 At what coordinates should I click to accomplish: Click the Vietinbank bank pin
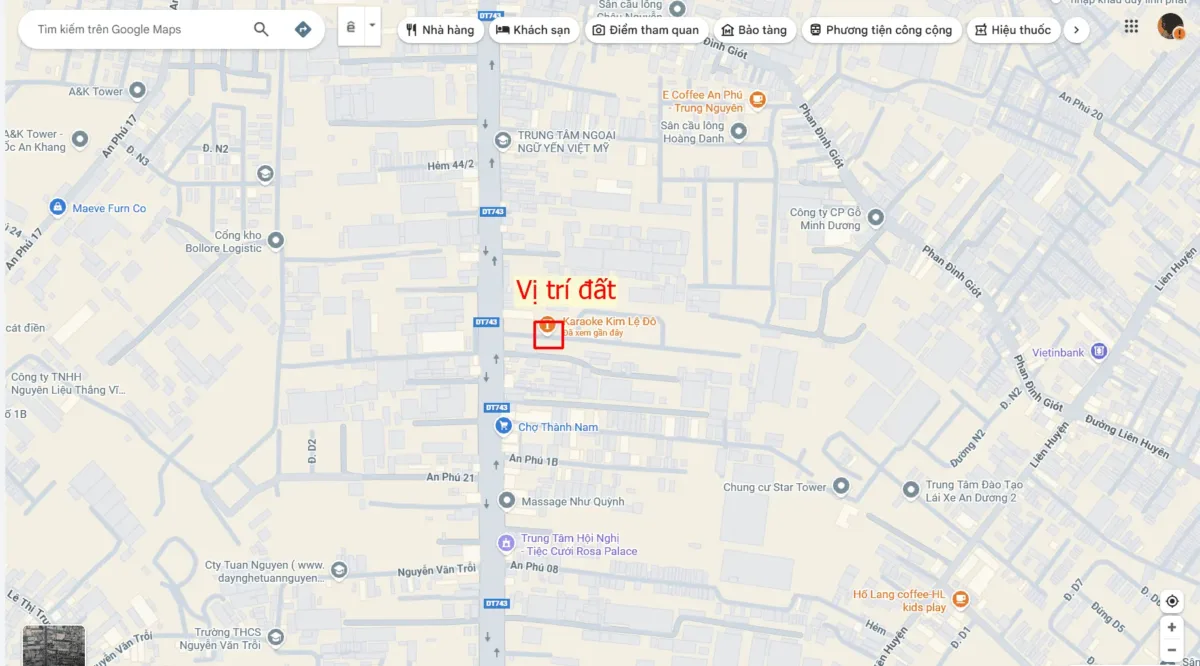(x=1099, y=351)
